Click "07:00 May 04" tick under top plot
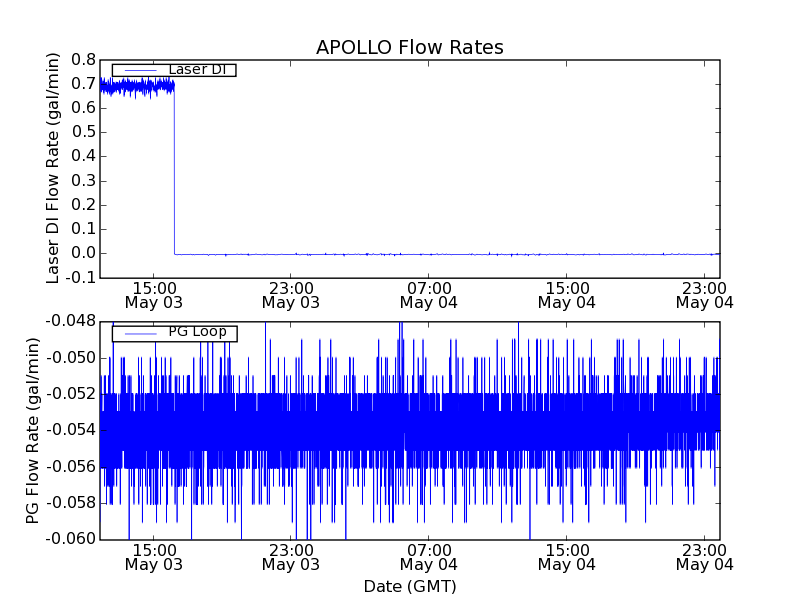Image resolution: width=800 pixels, height=600 pixels. [x=428, y=294]
